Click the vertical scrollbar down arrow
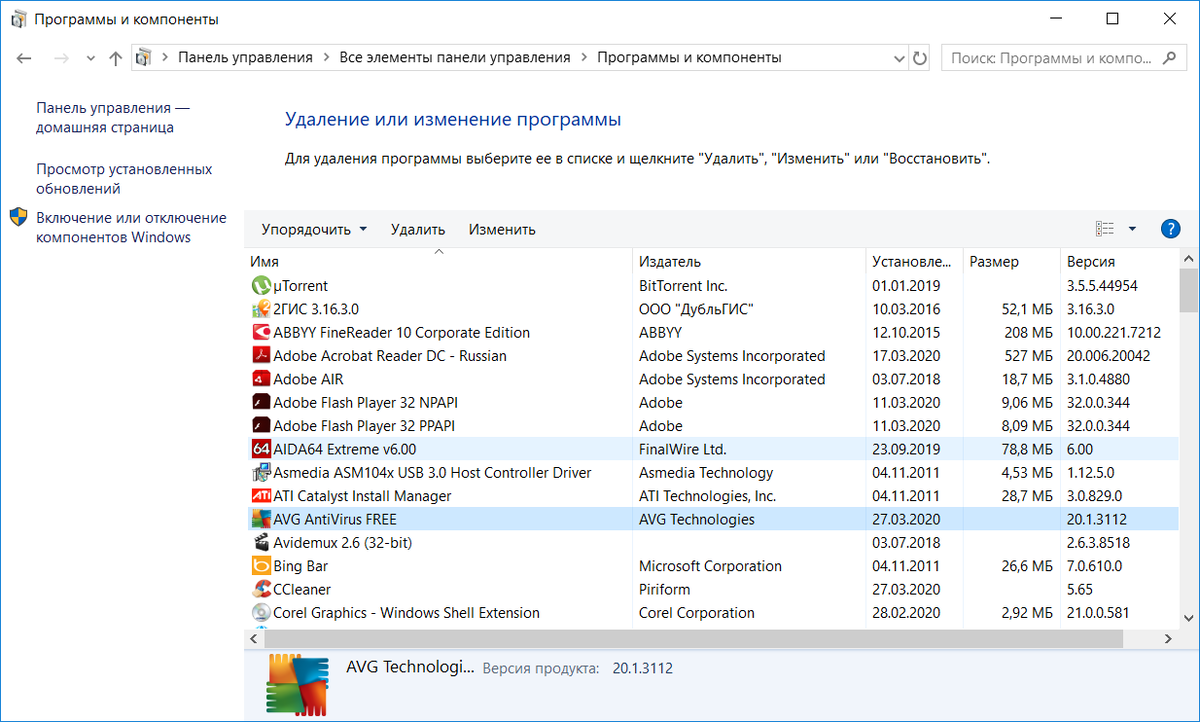1200x722 pixels. [1189, 620]
